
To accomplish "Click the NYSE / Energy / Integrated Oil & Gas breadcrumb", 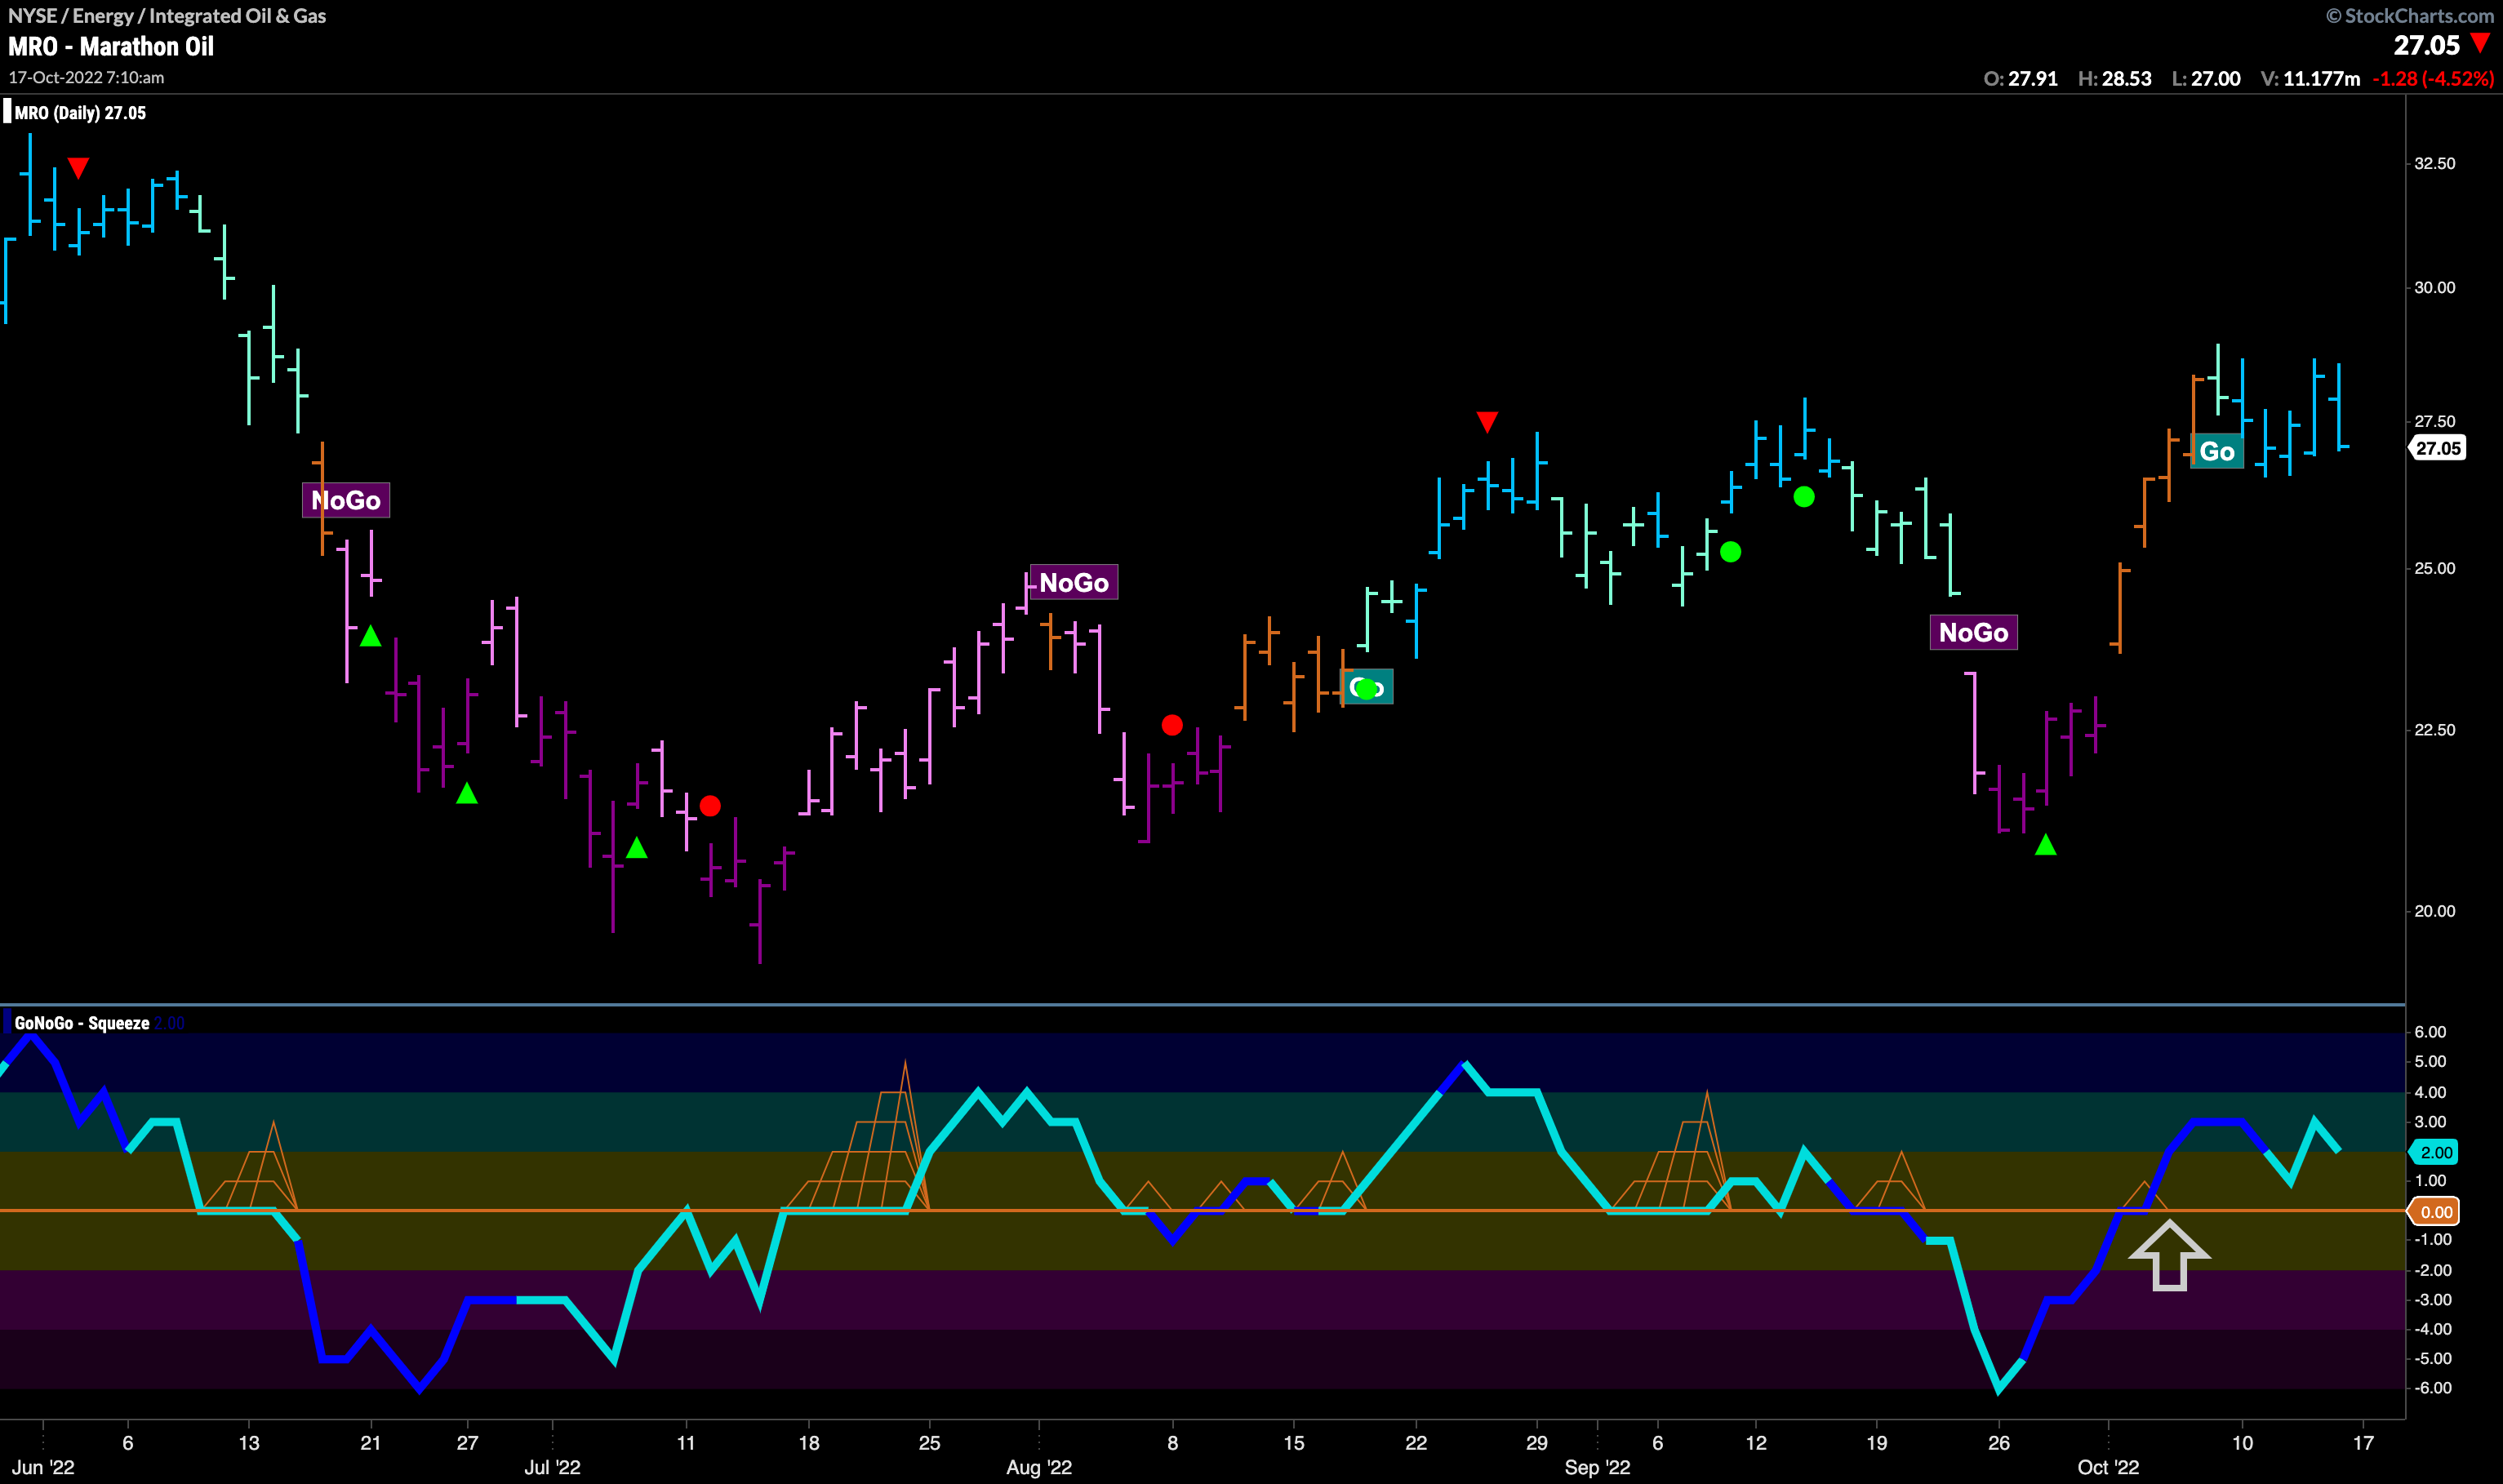I will point(167,16).
